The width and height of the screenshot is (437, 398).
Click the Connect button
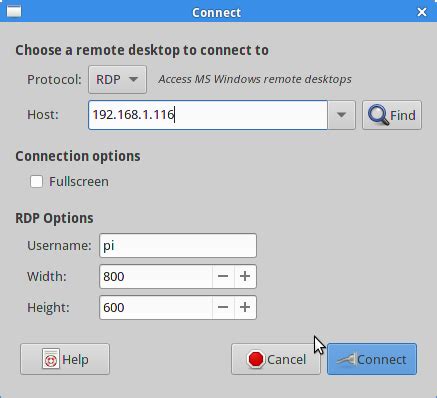coord(372,359)
